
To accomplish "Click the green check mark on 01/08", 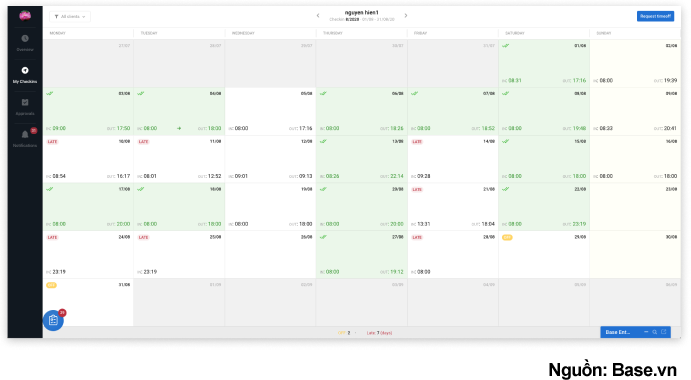I will [x=505, y=46].
